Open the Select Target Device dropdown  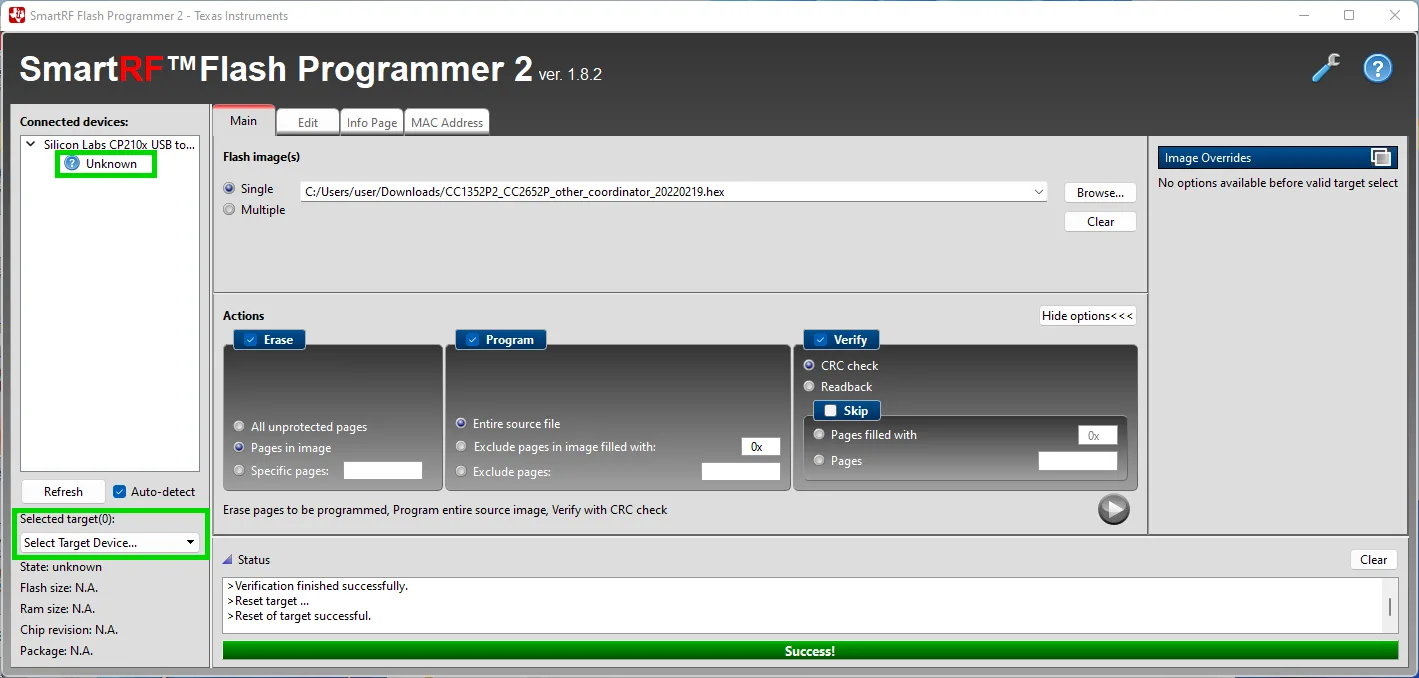click(x=109, y=543)
